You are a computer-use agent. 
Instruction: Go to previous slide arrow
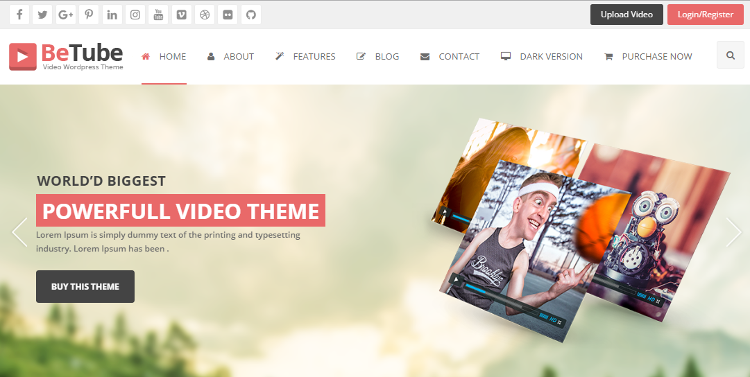tap(20, 233)
